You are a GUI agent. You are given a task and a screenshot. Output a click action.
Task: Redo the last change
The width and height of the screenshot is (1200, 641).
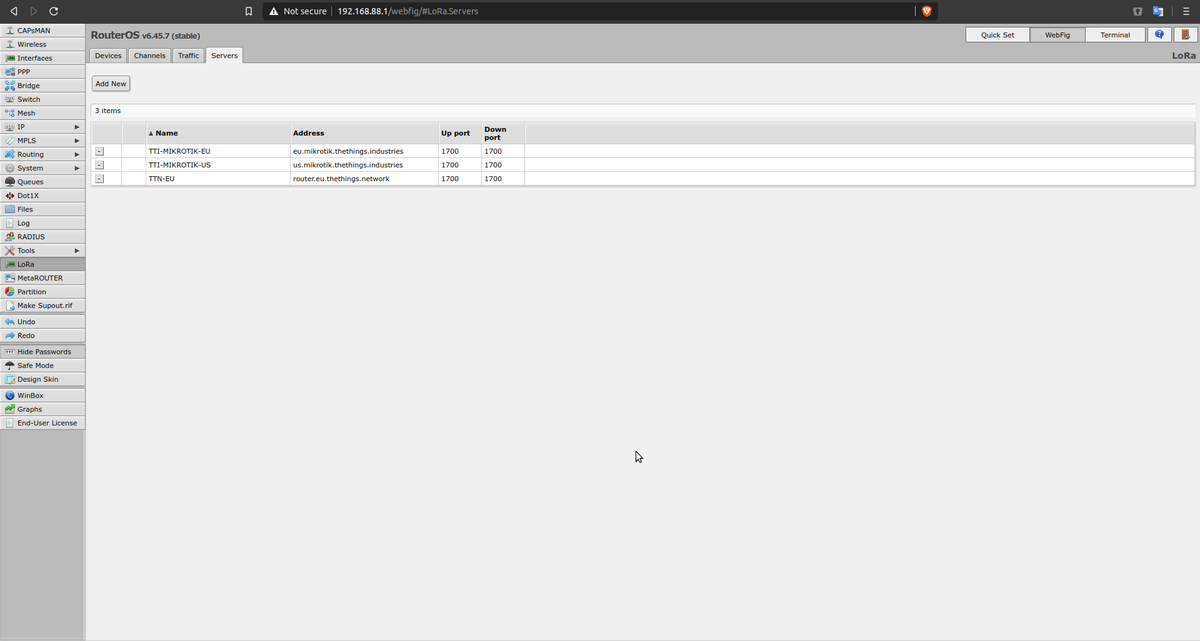[42, 336]
